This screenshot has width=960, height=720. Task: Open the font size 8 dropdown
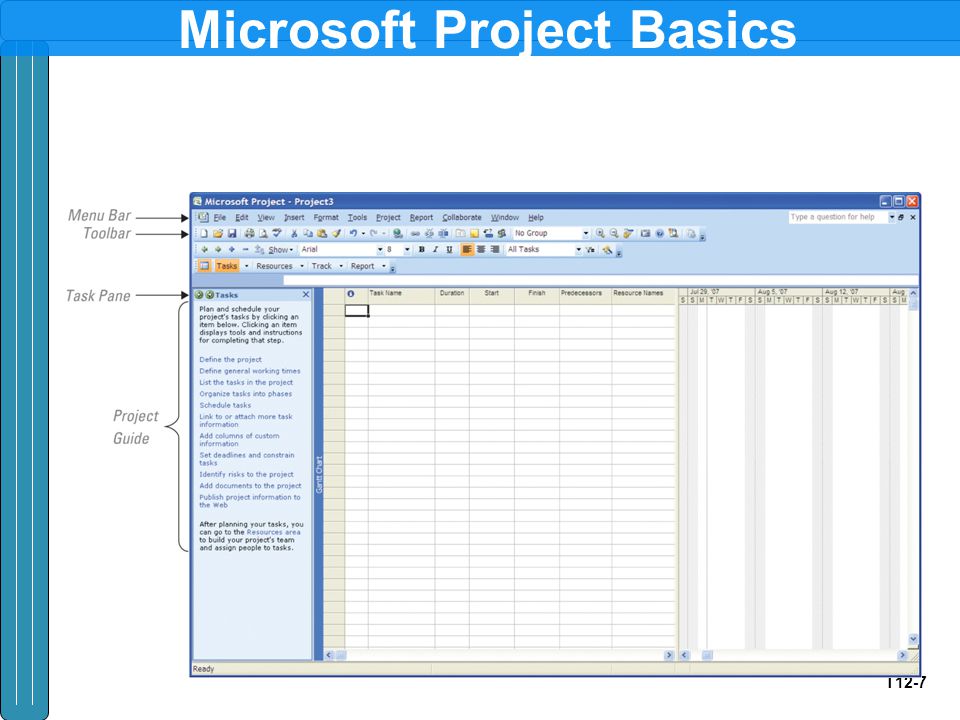[x=407, y=250]
